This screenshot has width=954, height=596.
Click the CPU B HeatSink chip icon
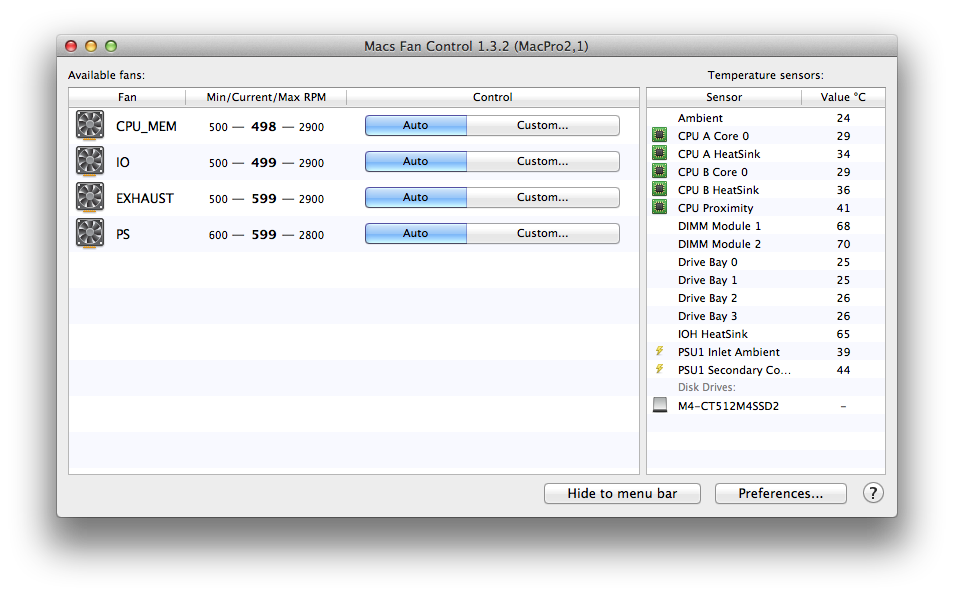(x=660, y=189)
